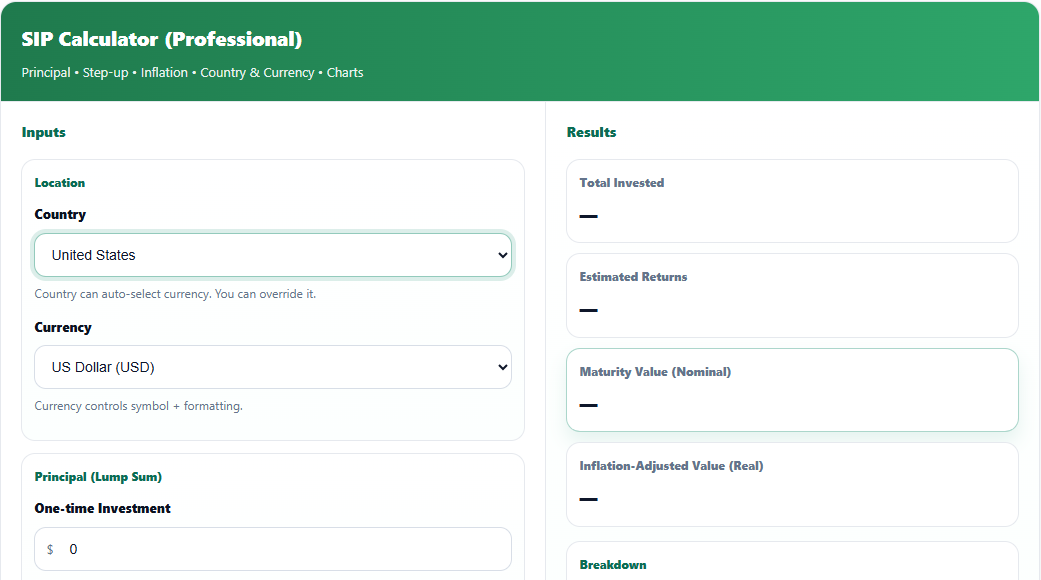Click the Inputs panel heading
Viewport: 1041px width, 580px height.
coord(43,132)
